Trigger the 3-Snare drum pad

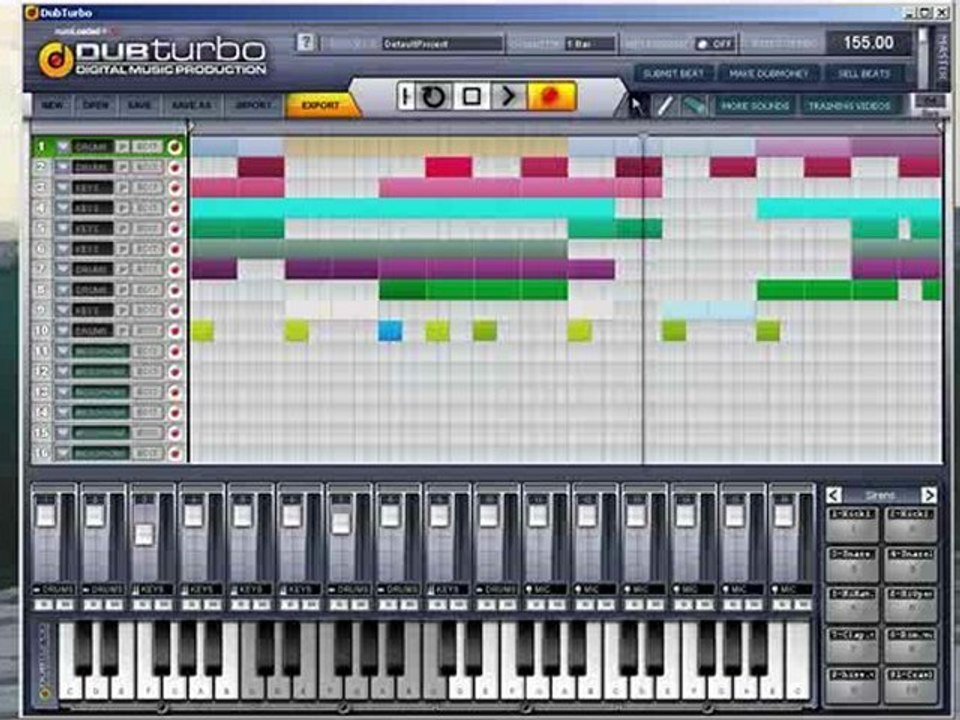point(852,564)
